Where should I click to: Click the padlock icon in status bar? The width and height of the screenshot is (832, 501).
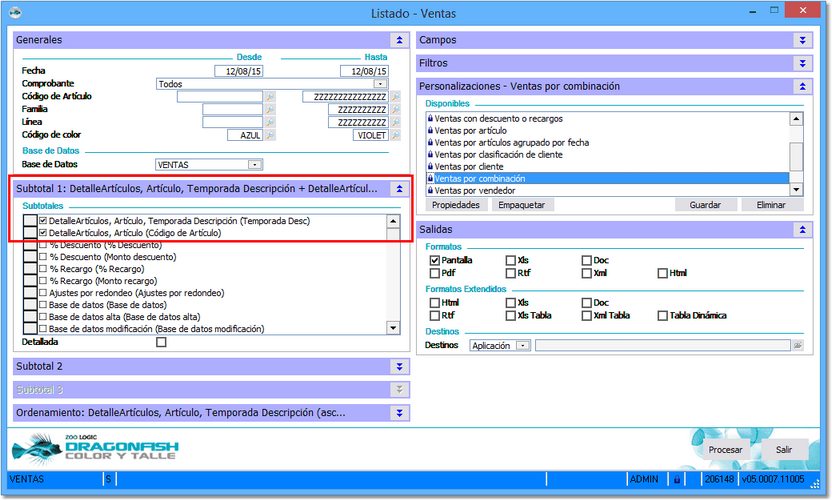(x=677, y=480)
